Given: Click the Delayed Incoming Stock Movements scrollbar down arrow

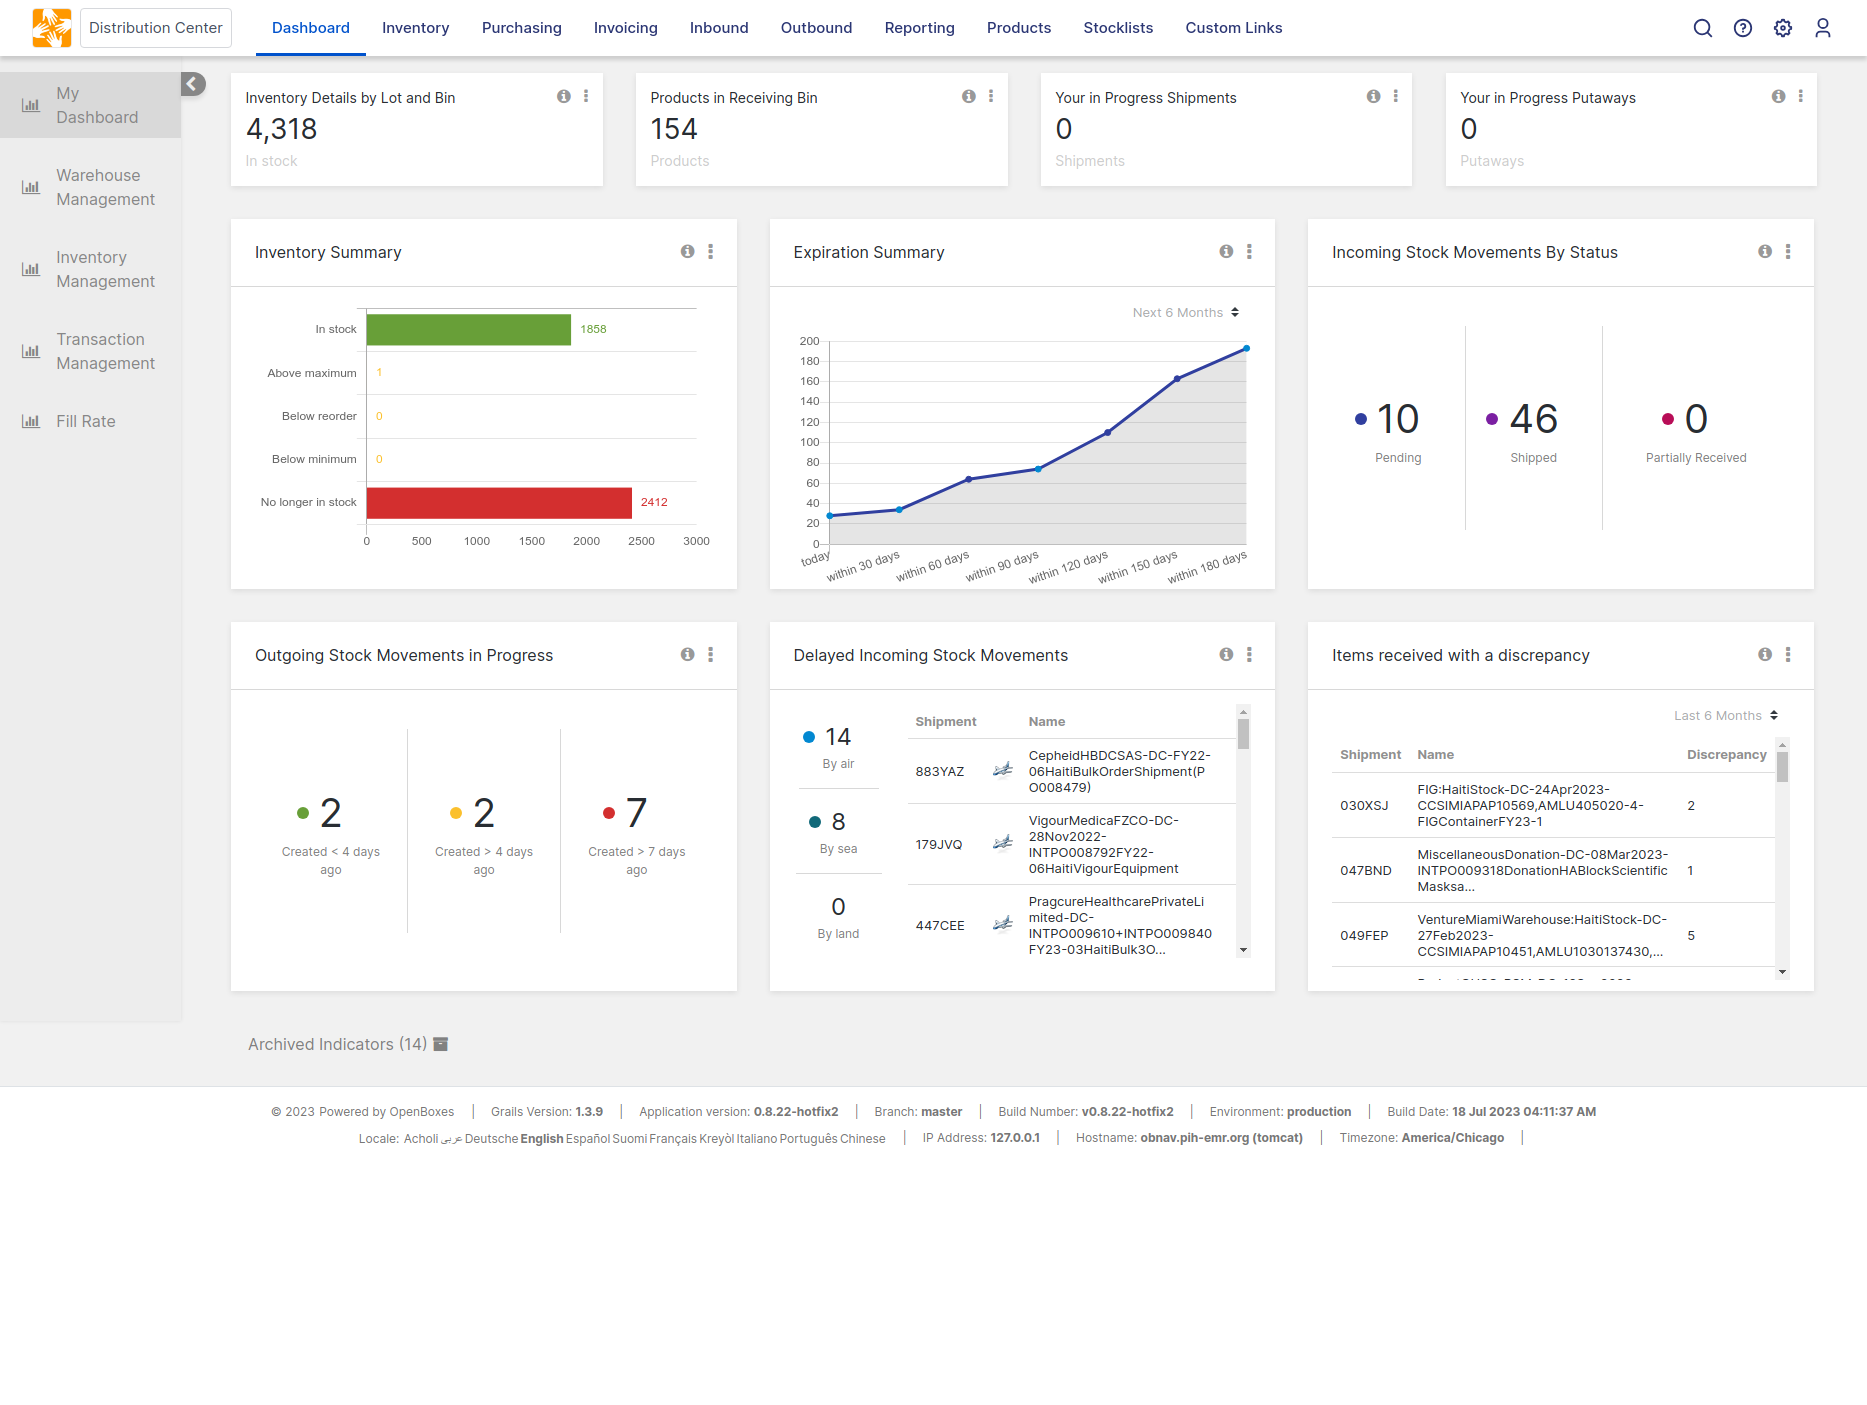Looking at the screenshot, I should 1243,950.
